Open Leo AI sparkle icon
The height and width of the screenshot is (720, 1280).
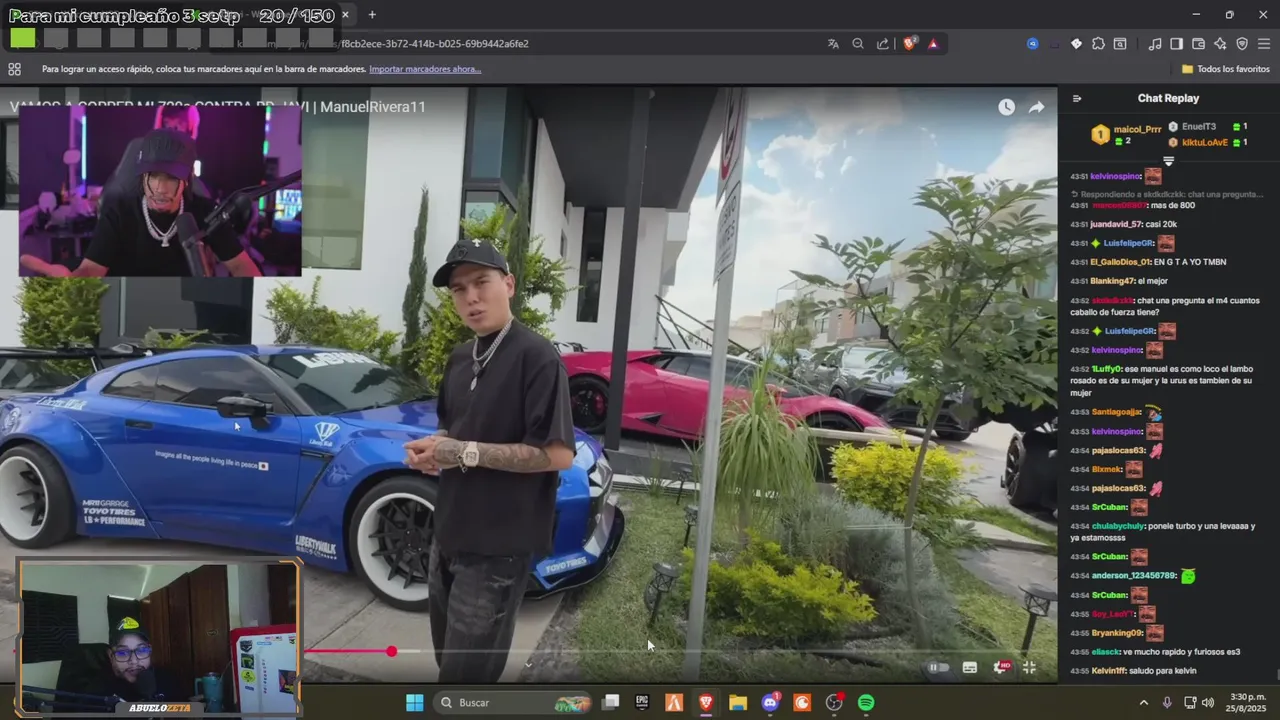click(x=1220, y=44)
